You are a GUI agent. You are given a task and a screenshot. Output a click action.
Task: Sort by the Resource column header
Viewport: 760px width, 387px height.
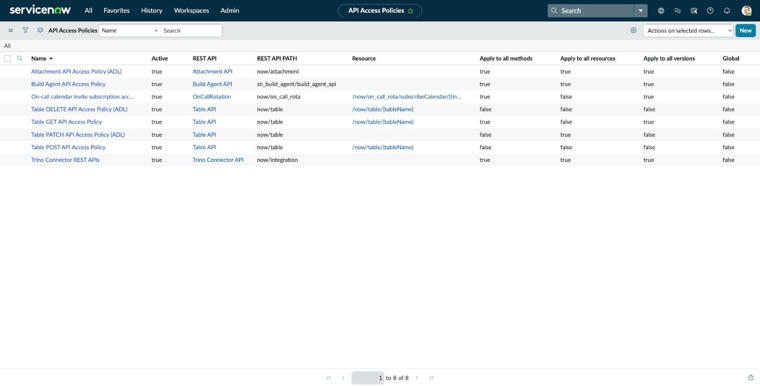pyautogui.click(x=364, y=59)
